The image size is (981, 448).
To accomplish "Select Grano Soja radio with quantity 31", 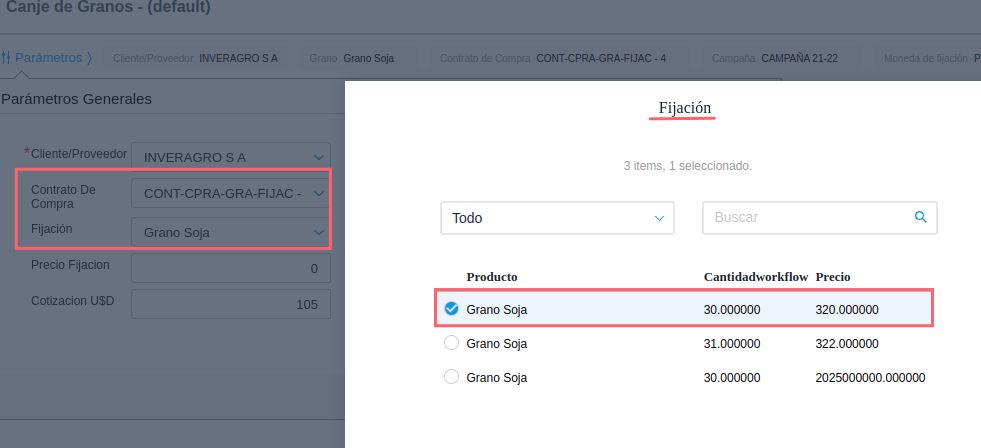I will click(x=451, y=343).
